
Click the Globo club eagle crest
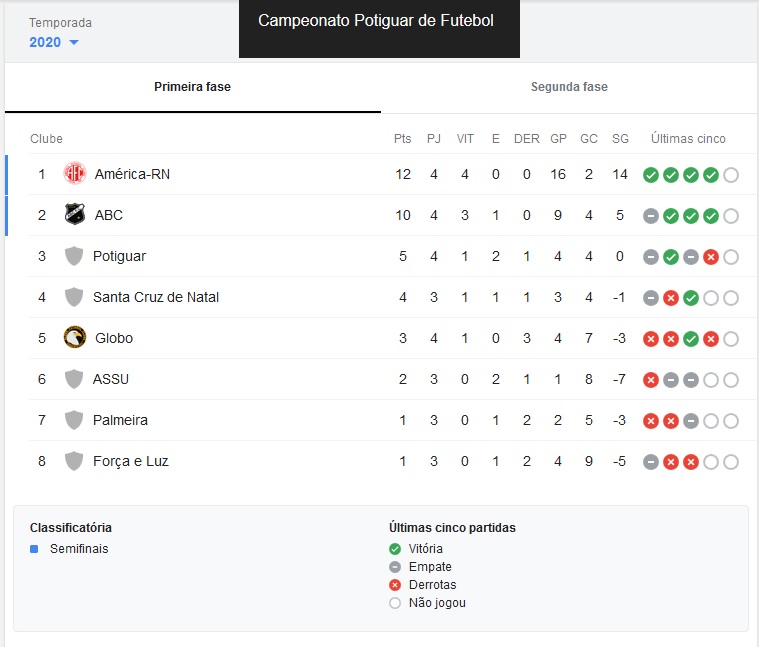click(75, 338)
